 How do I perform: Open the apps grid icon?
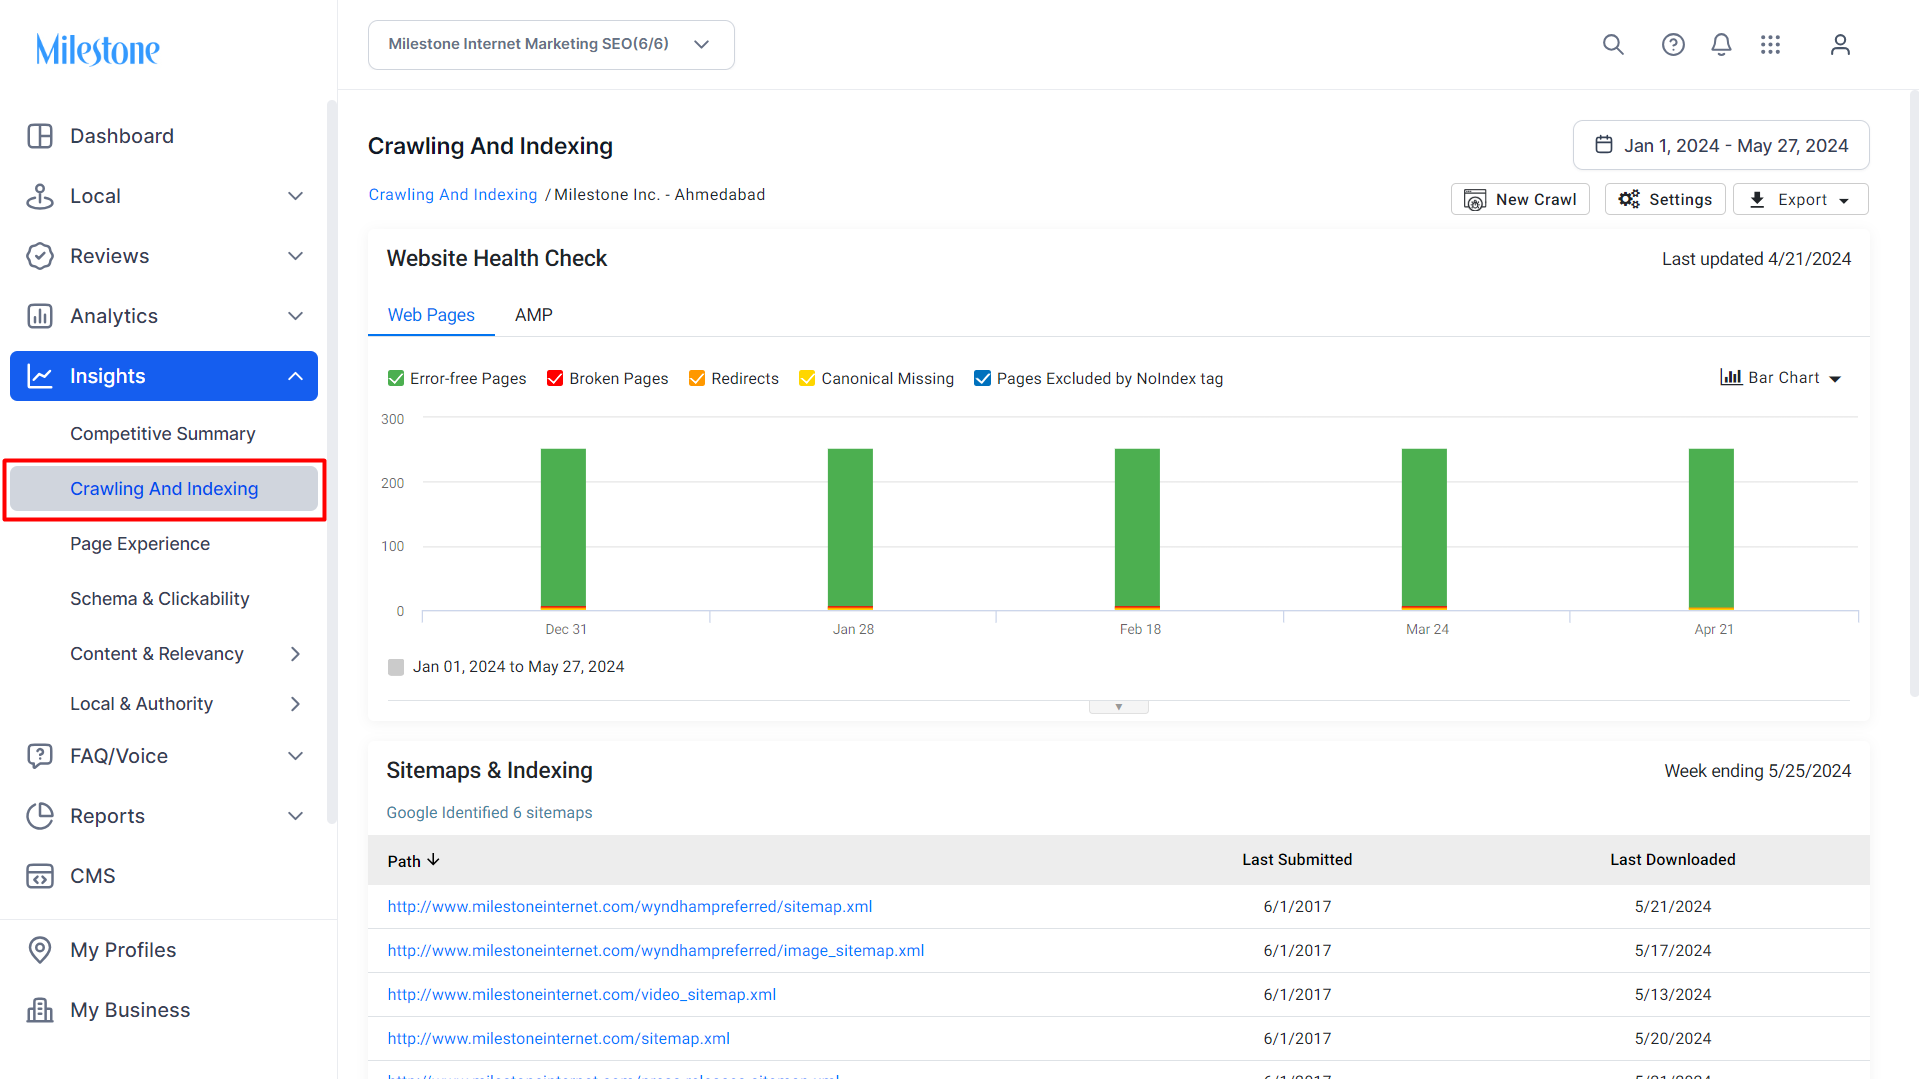(1770, 45)
